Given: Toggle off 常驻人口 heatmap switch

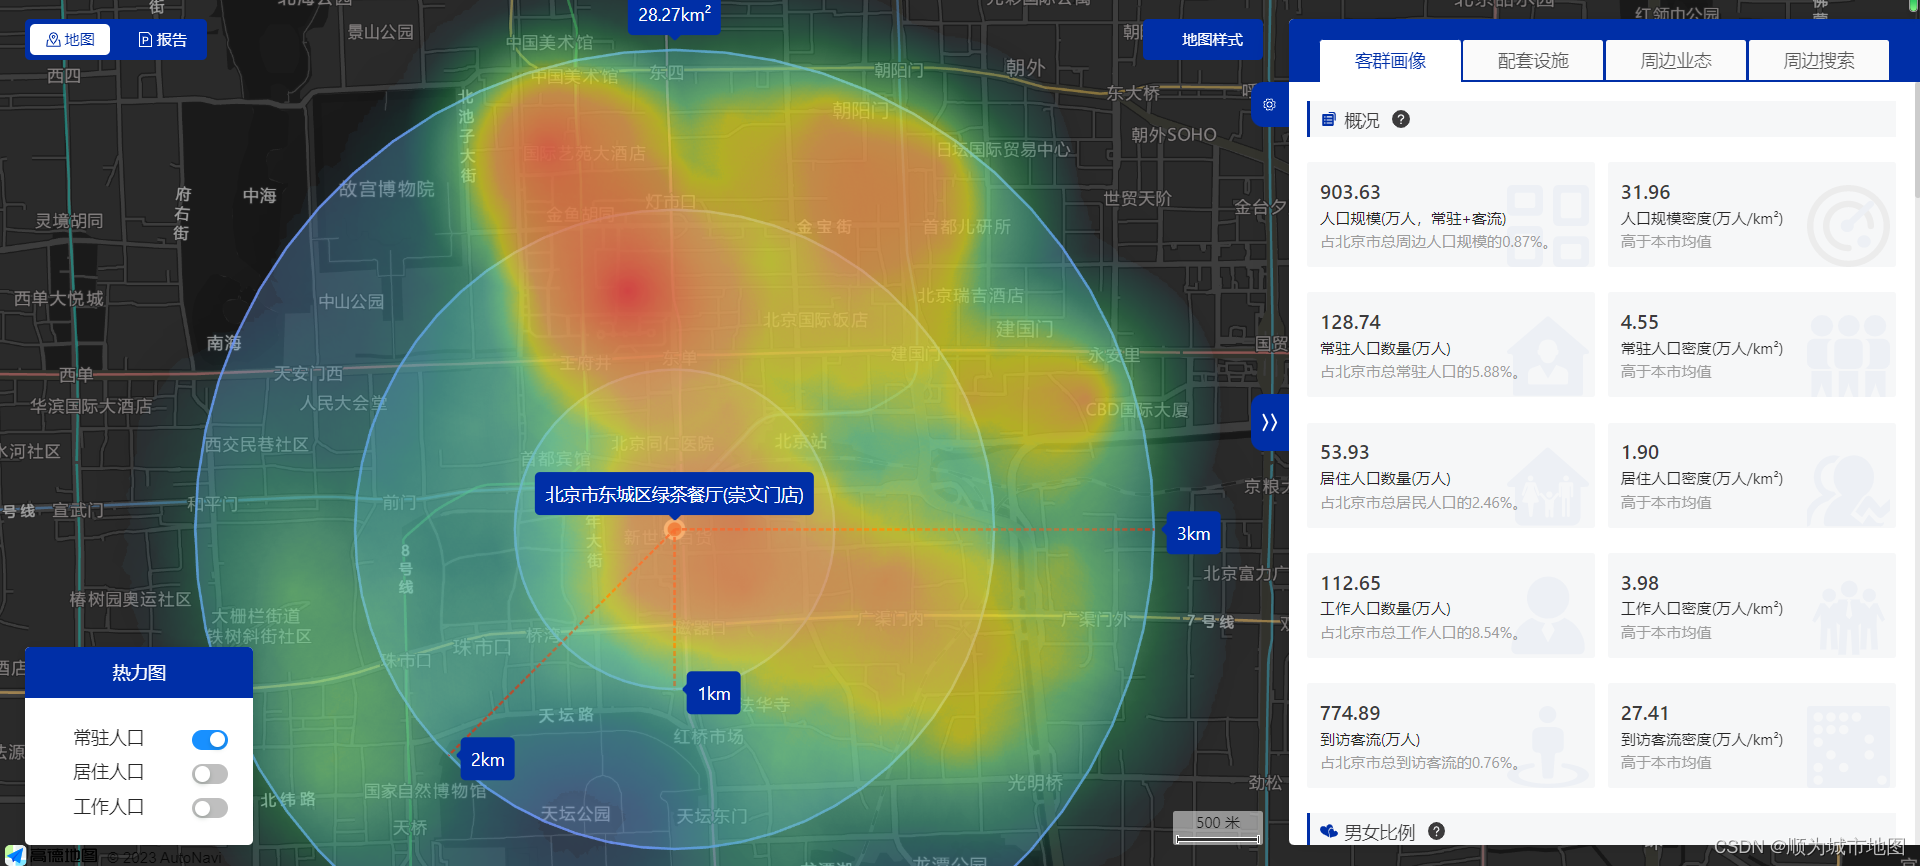Looking at the screenshot, I should [x=210, y=740].
